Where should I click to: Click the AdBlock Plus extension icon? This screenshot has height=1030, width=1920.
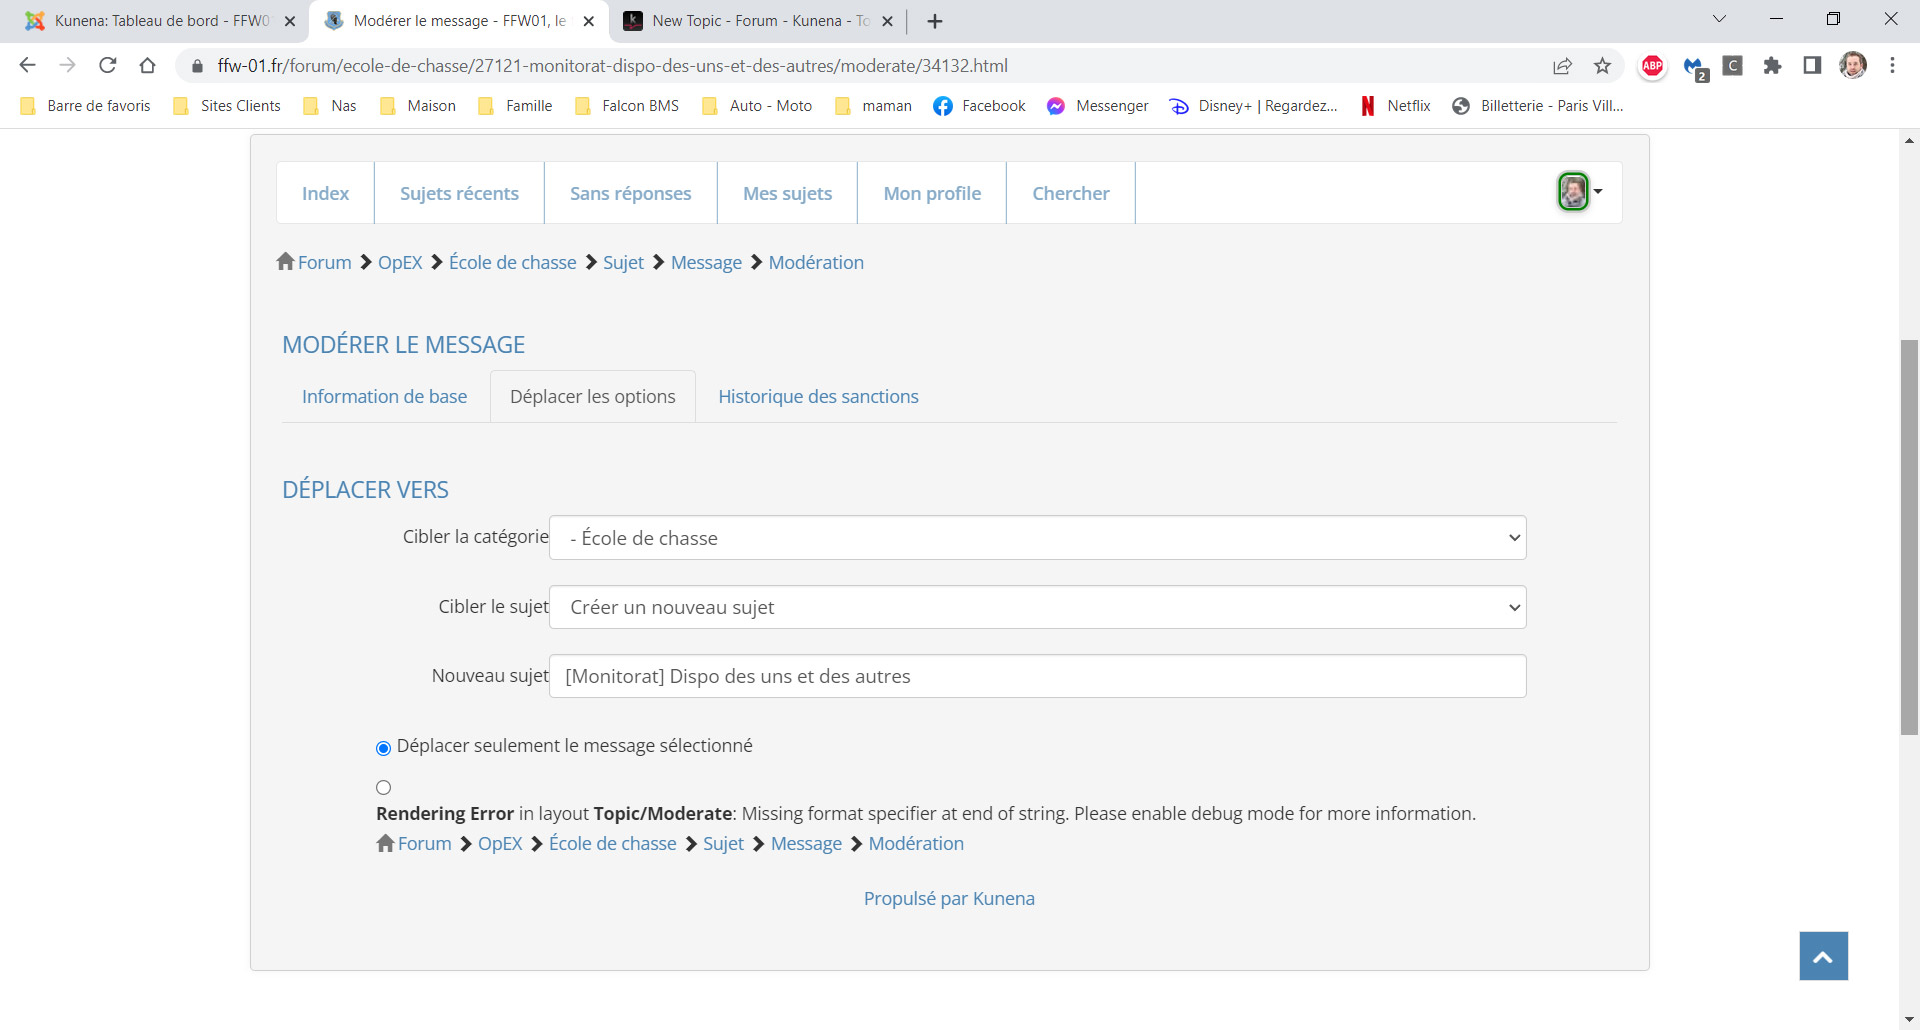[x=1652, y=66]
